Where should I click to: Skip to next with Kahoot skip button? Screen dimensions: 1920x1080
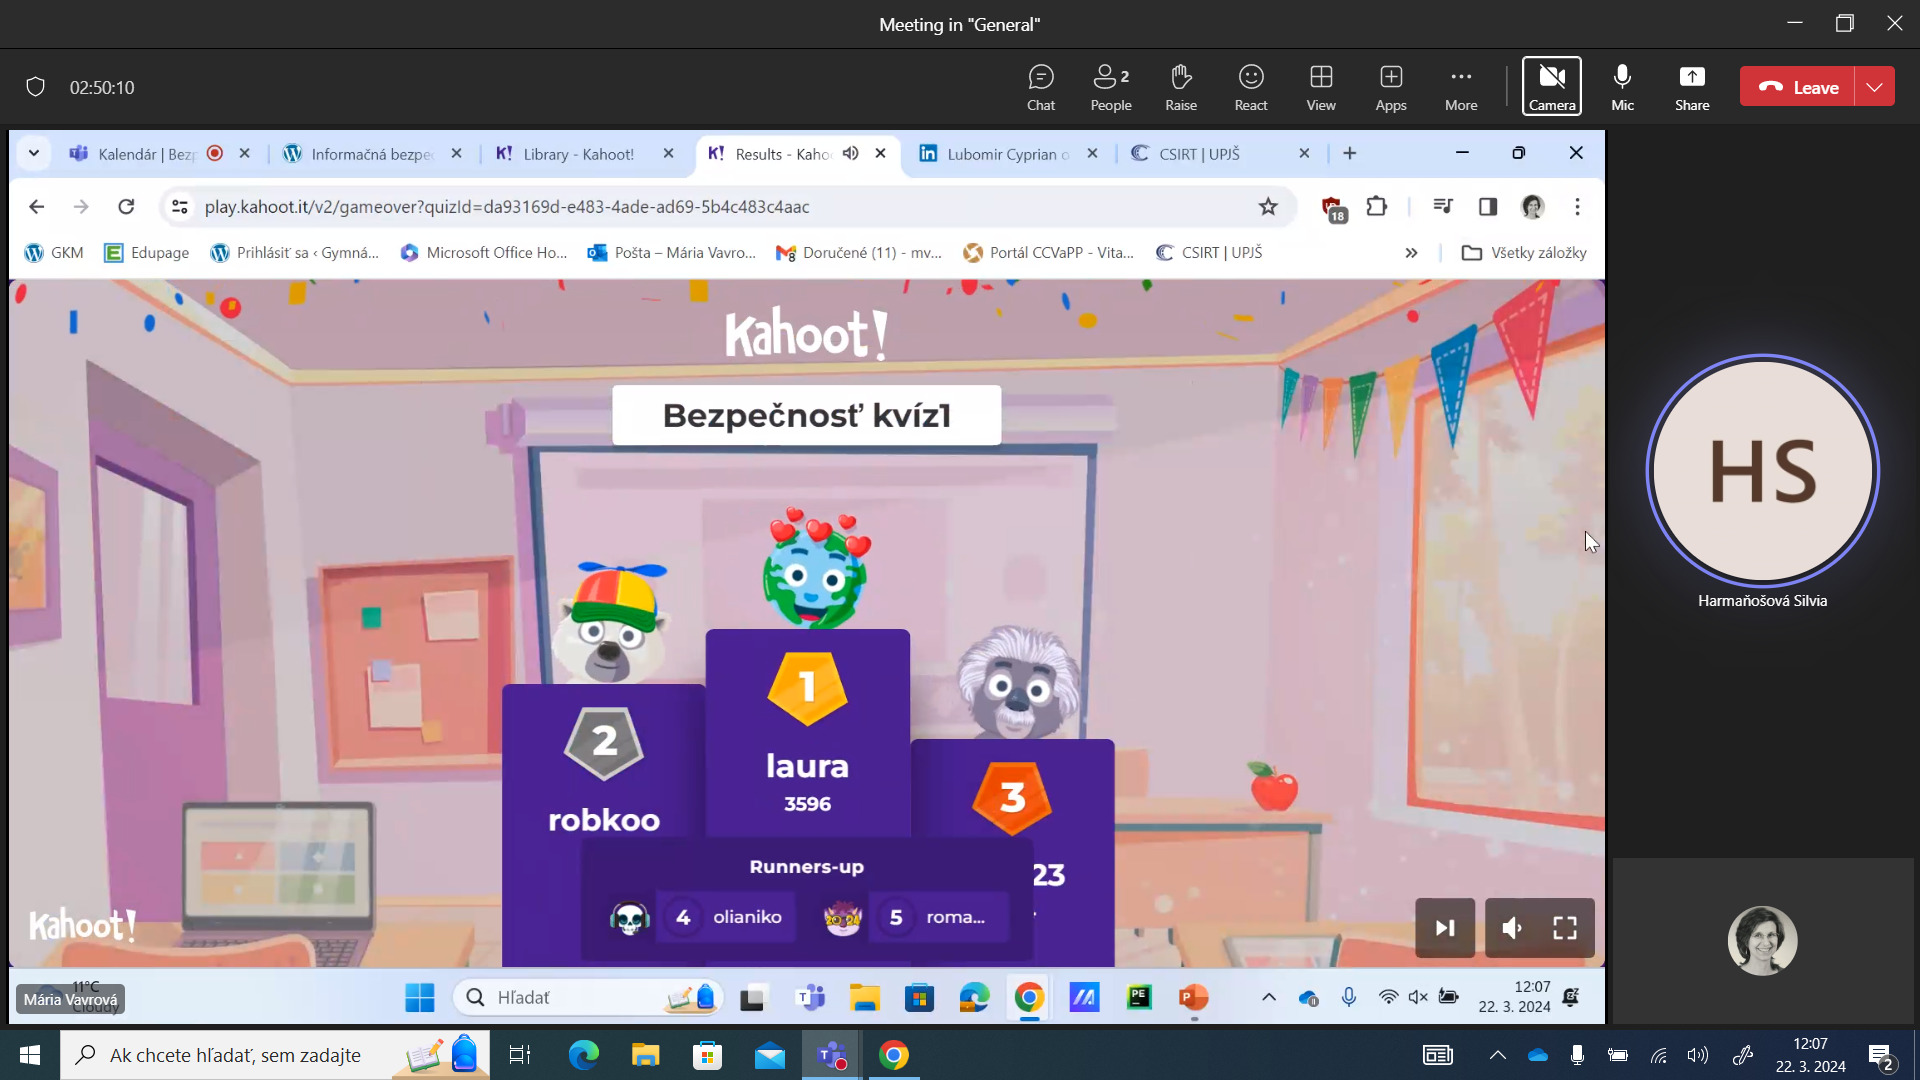[1445, 928]
